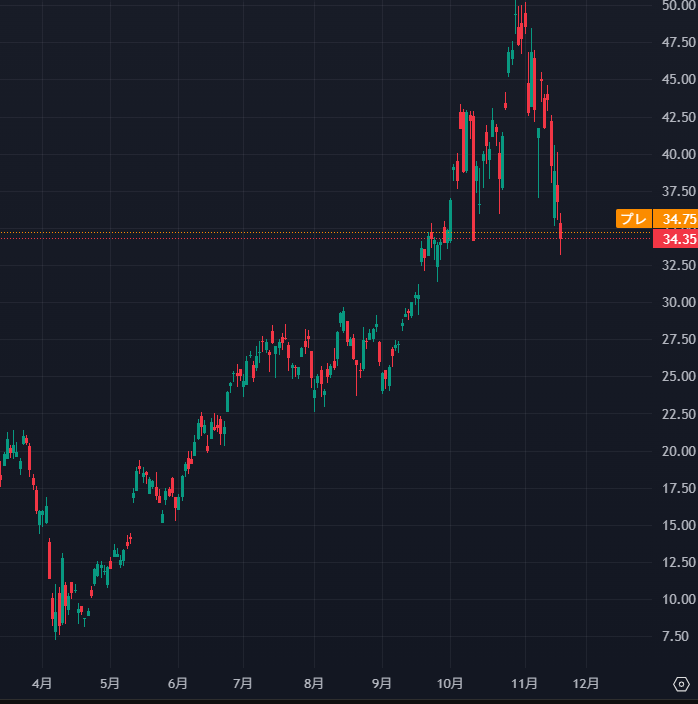This screenshot has height=704, width=698.
Task: Open chart settings hexagon icon
Action: [681, 685]
